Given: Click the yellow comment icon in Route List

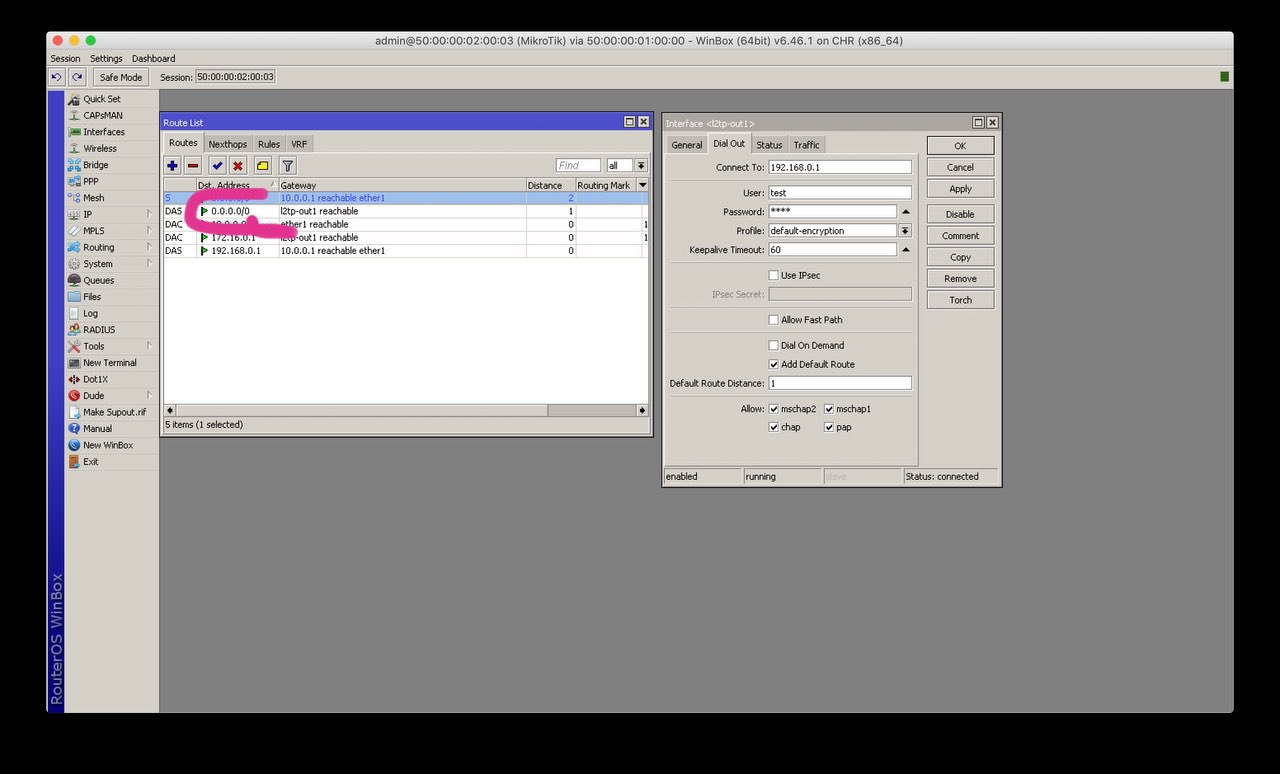Looking at the screenshot, I should point(263,166).
